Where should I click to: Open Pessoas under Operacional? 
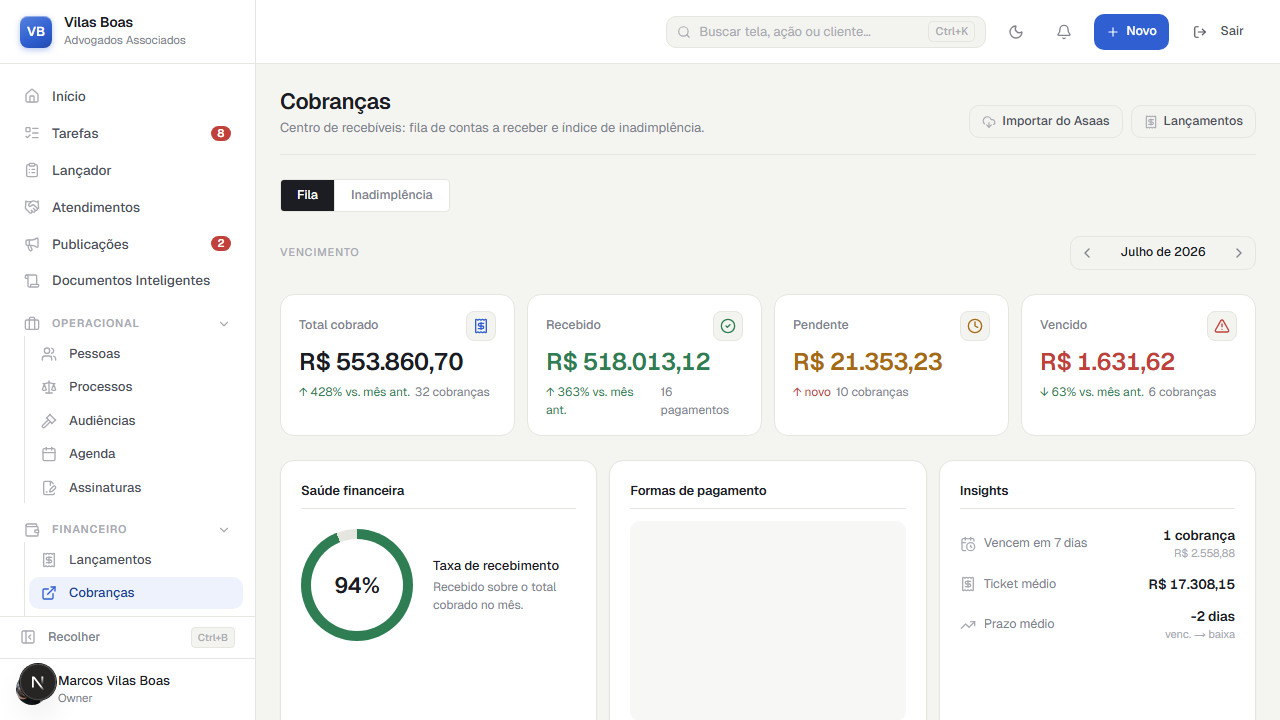[x=136, y=354]
